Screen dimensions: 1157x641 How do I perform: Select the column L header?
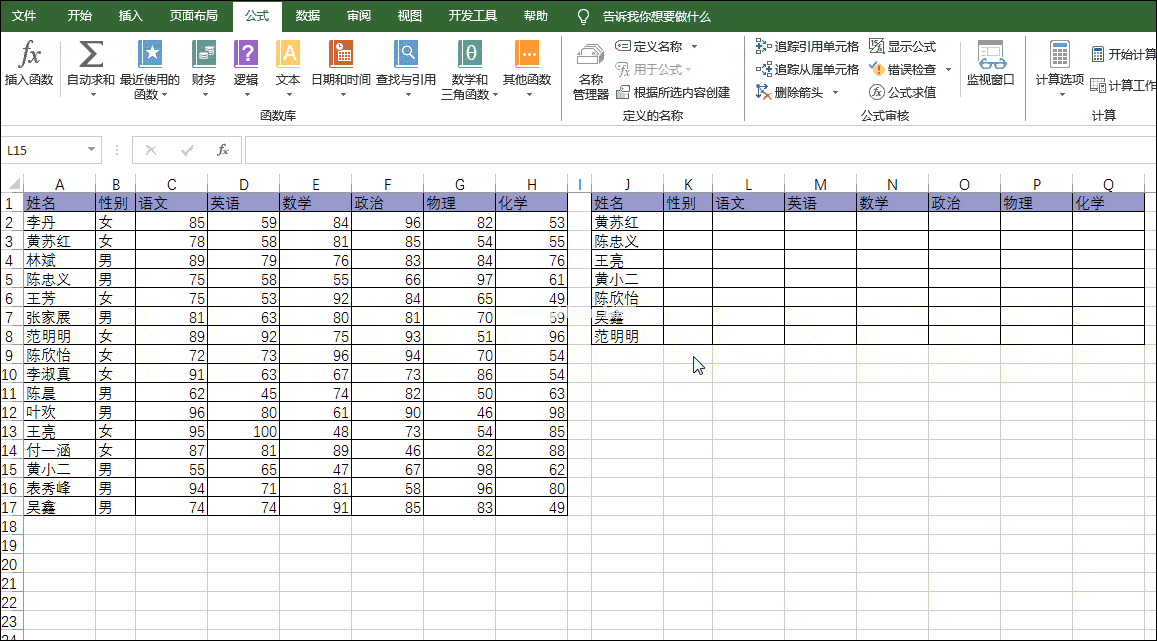coord(748,184)
